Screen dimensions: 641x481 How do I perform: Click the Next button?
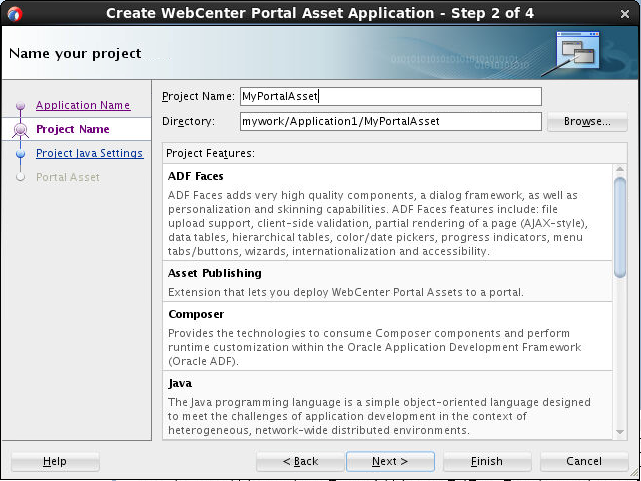point(390,461)
